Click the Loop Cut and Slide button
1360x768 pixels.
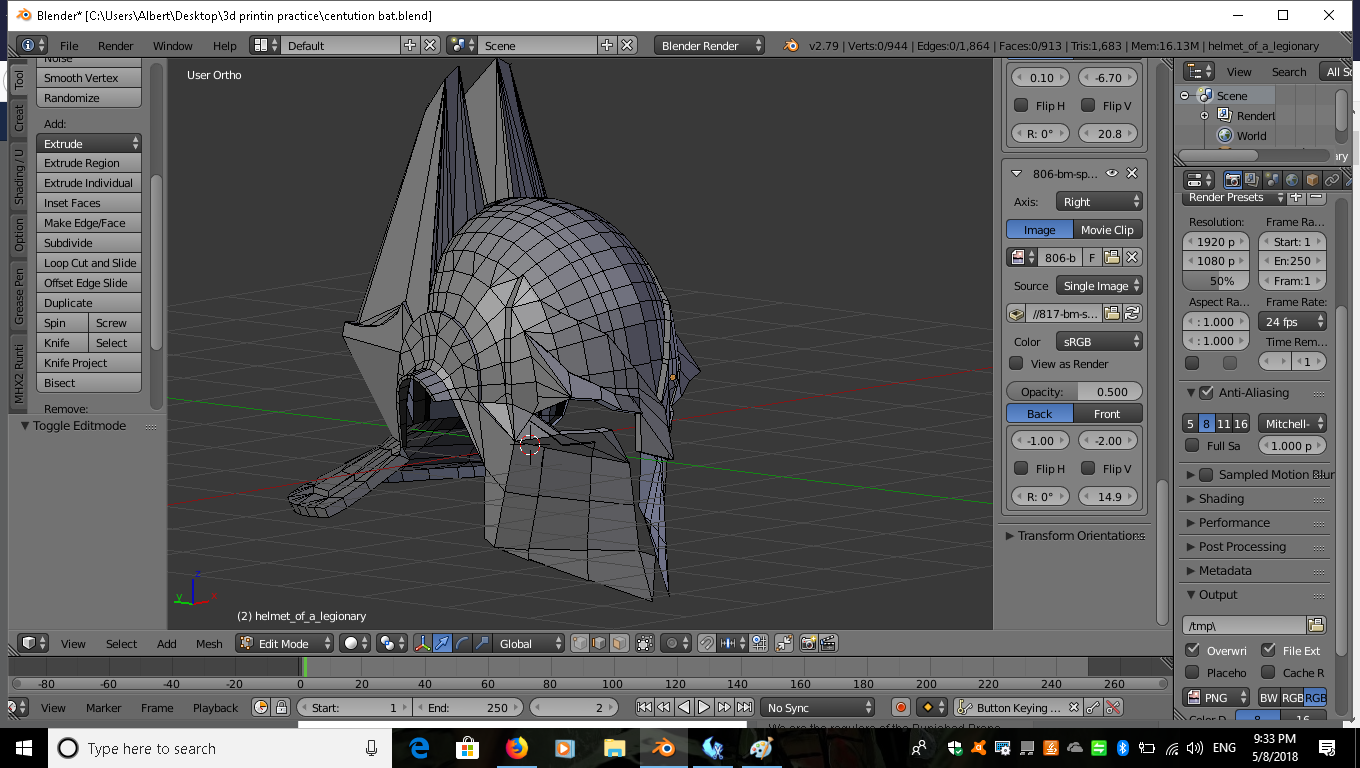(89, 263)
